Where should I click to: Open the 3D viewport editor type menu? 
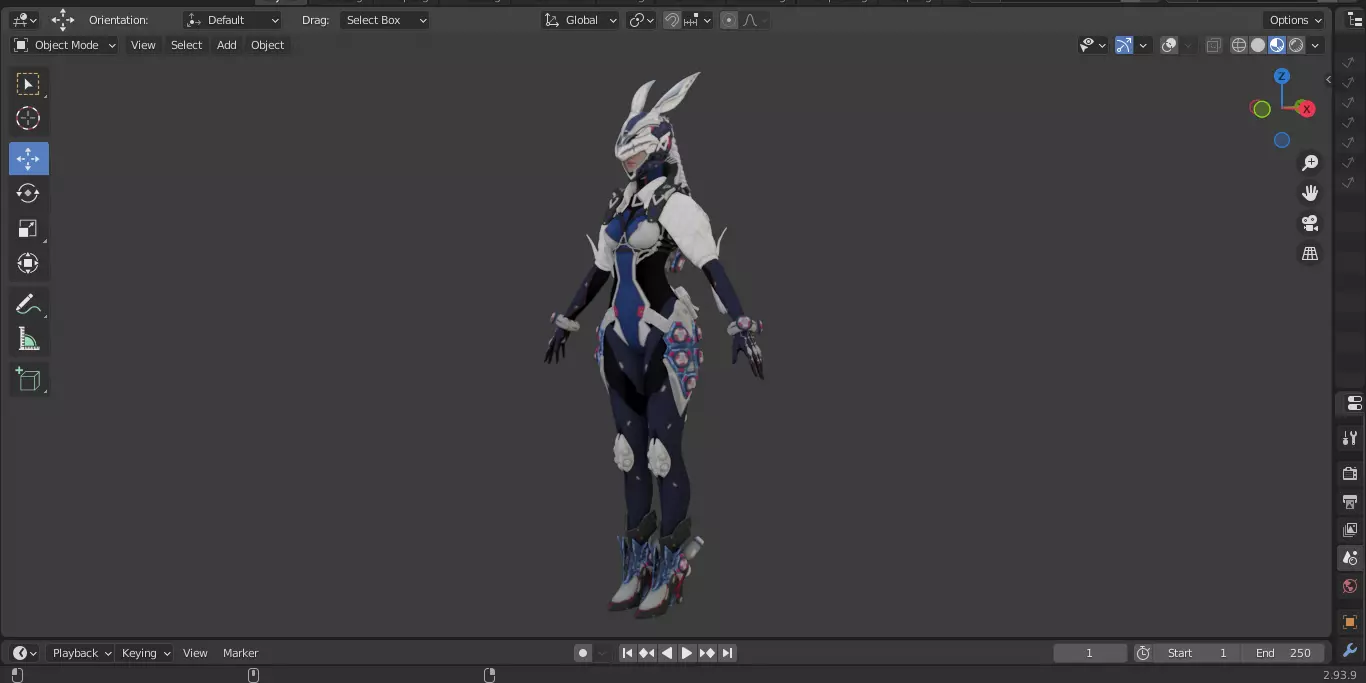(x=25, y=20)
